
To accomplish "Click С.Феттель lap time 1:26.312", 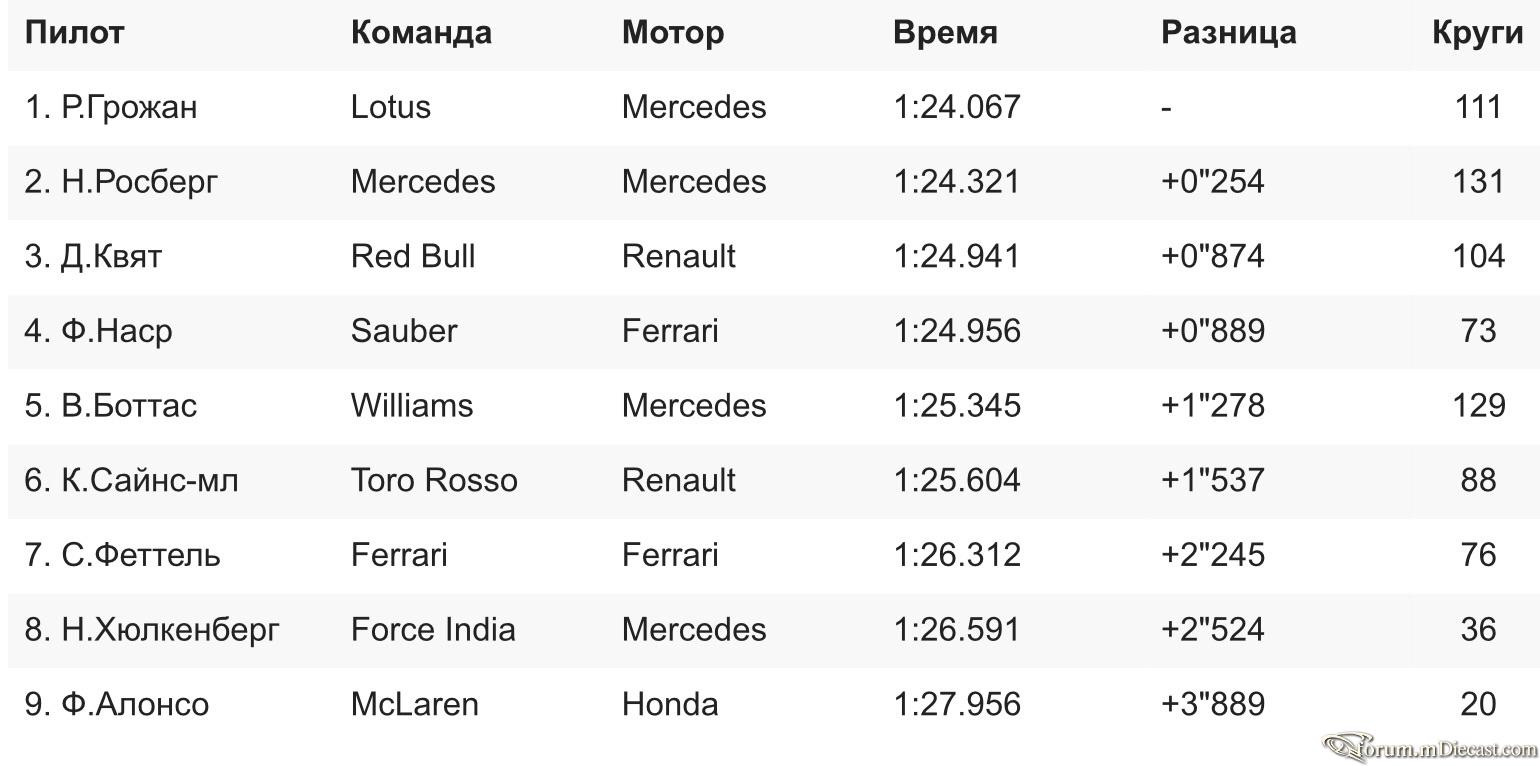I will point(957,555).
